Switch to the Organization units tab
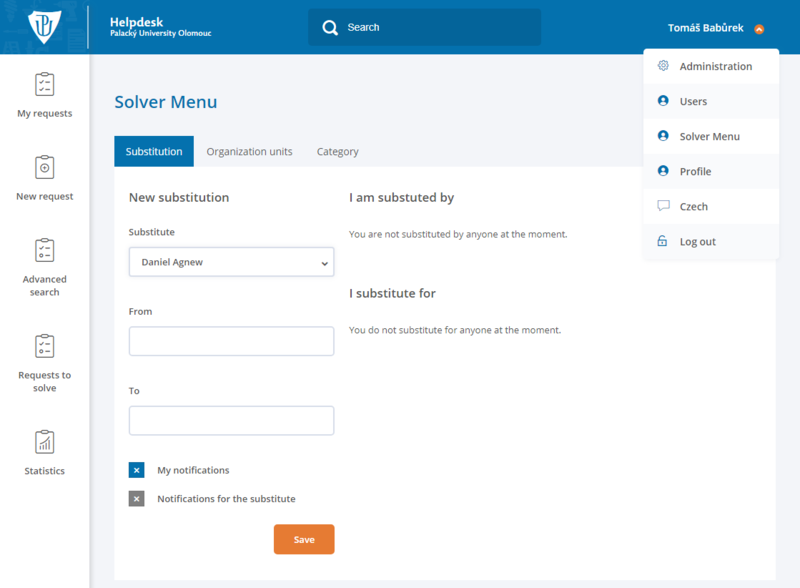This screenshot has height=588, width=800. [249, 152]
